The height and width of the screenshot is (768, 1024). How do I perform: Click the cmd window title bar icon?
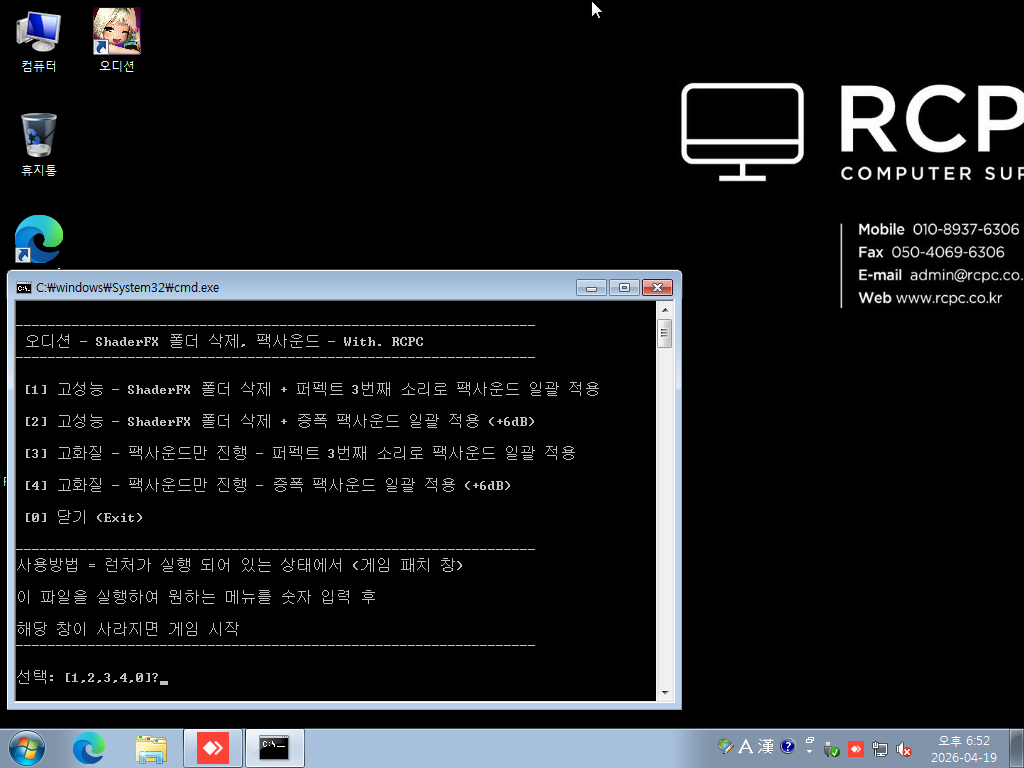[x=24, y=287]
